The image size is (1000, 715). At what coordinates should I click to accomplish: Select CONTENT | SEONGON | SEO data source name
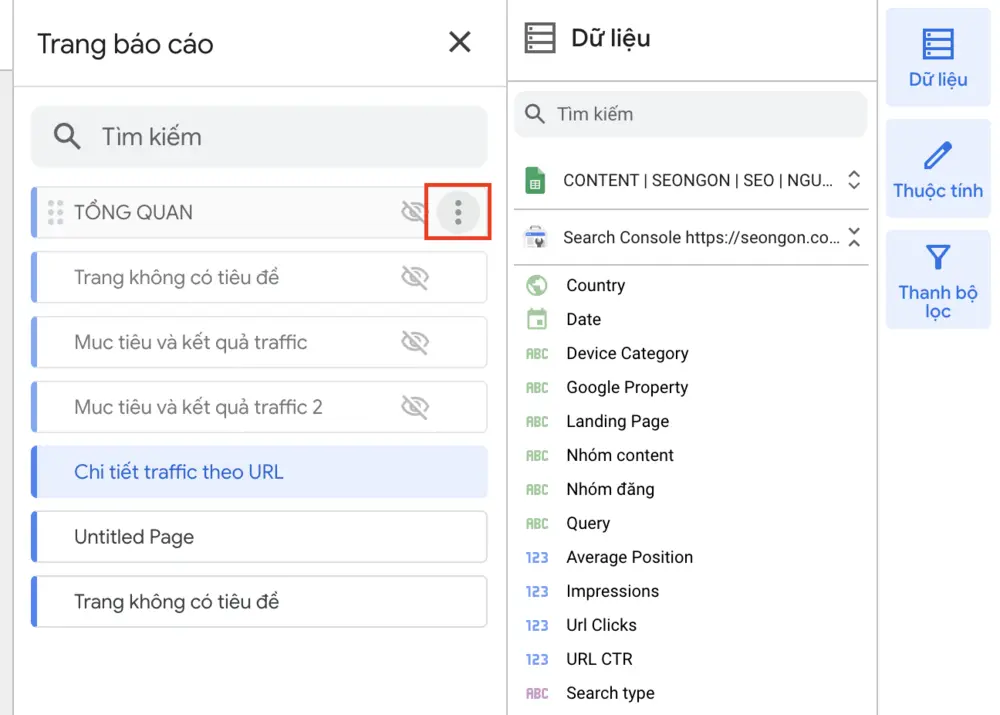[x=698, y=181]
